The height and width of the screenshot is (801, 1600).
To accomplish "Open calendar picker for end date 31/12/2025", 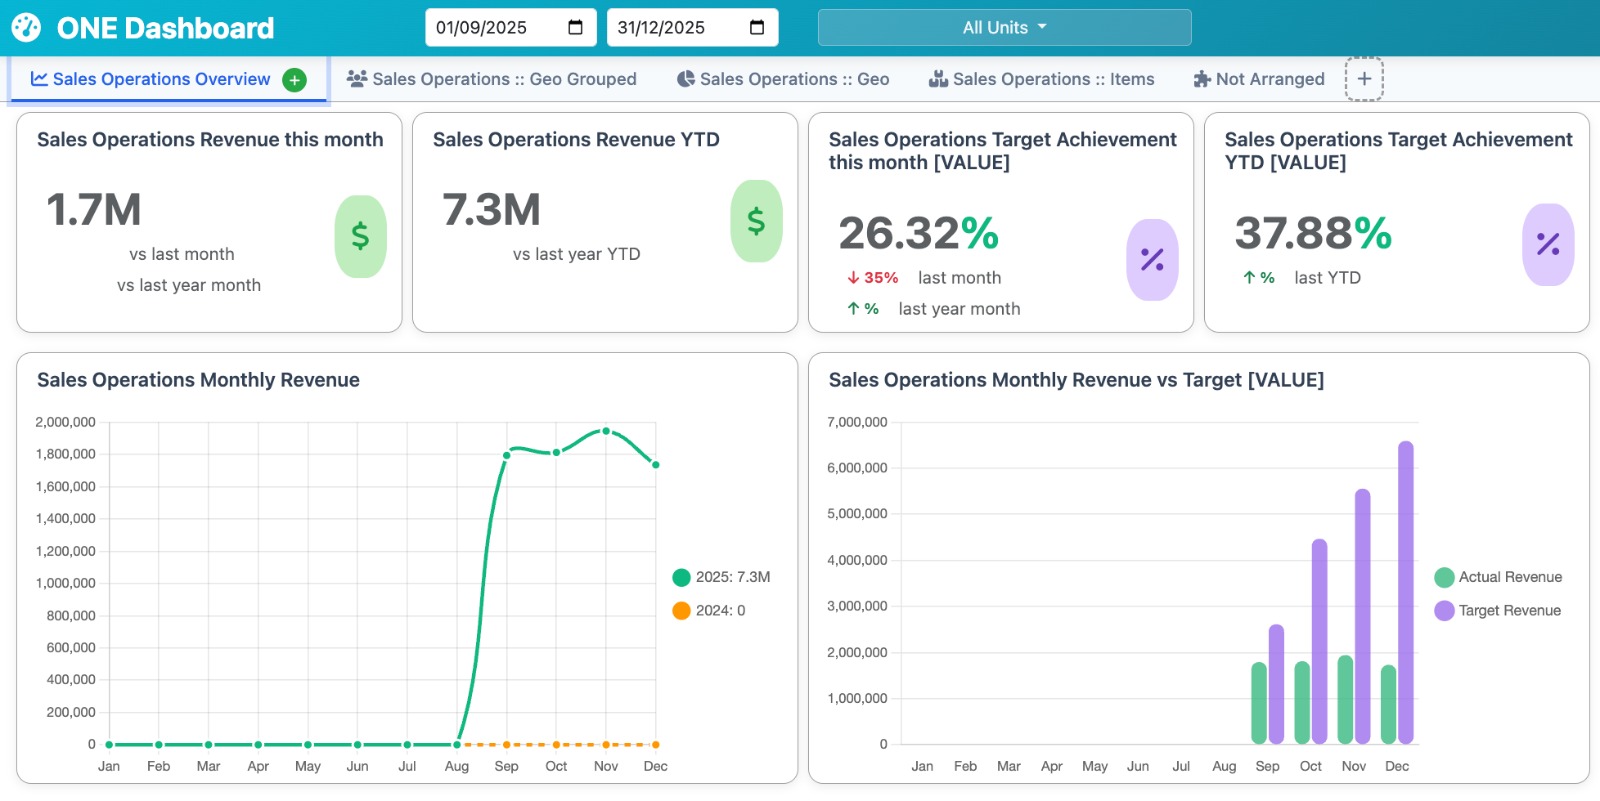I will click(x=757, y=28).
